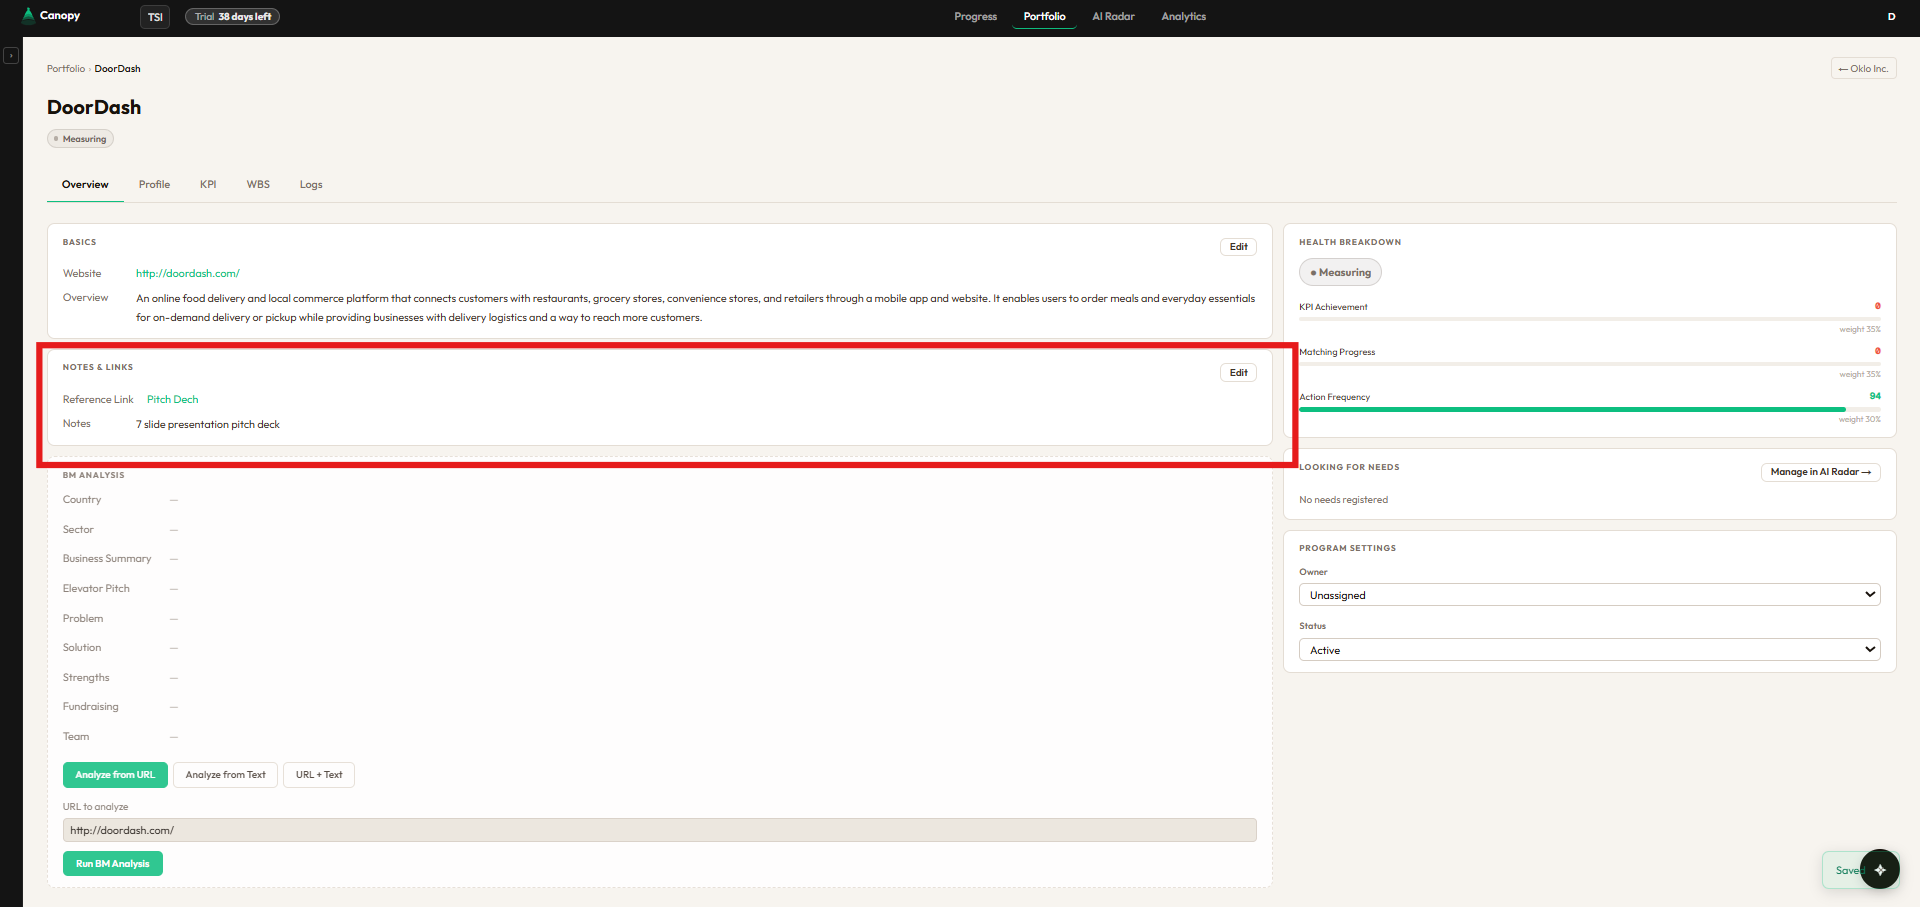Screen dimensions: 1920x907
Task: Open the WBS tab
Action: point(258,185)
